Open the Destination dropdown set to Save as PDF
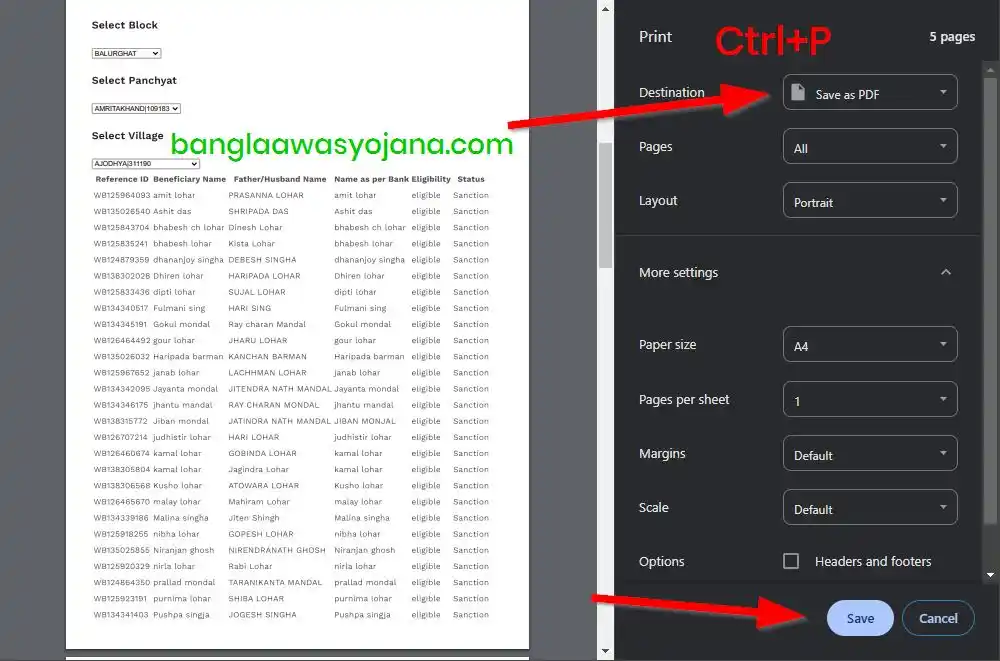 (x=869, y=92)
